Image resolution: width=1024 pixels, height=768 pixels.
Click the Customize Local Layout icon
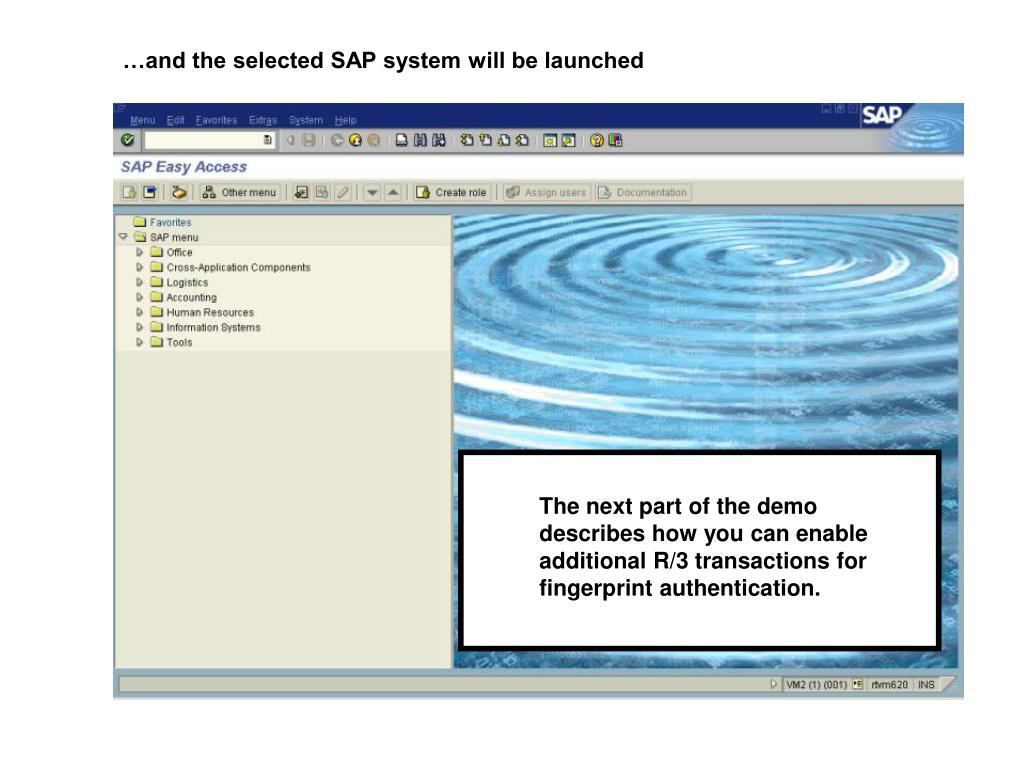(615, 140)
